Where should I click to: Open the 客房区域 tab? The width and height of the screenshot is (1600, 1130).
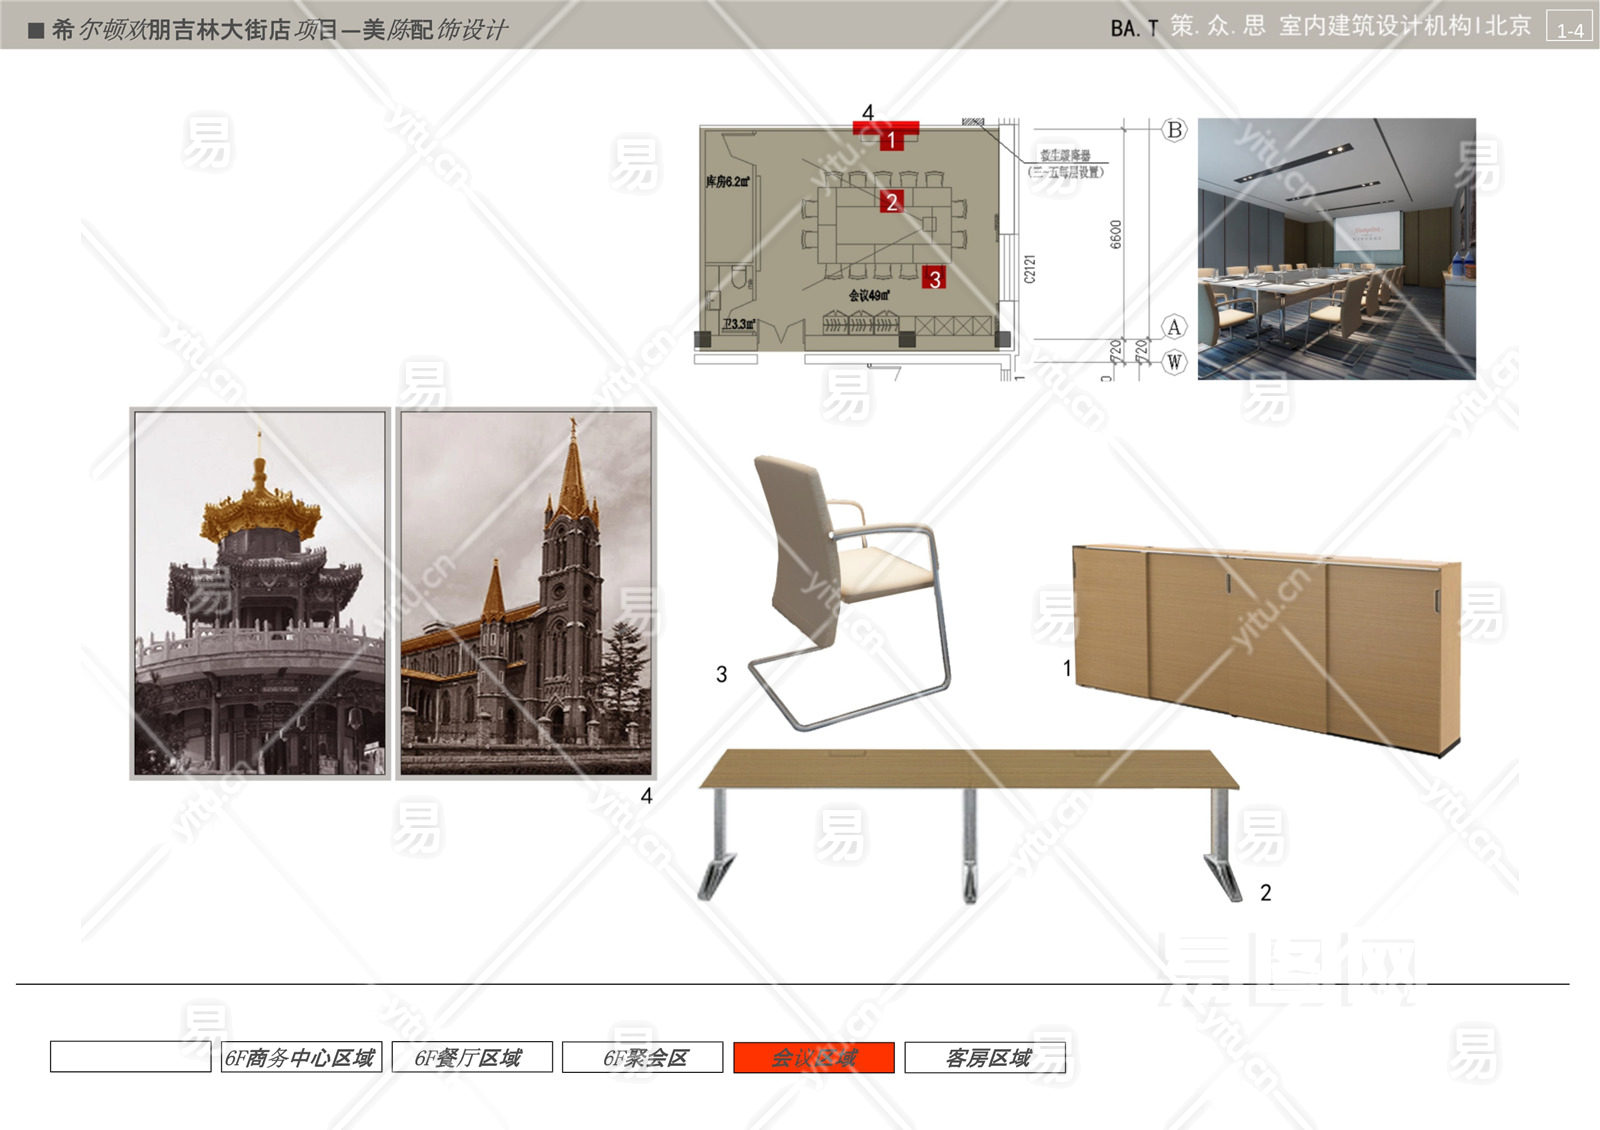point(985,1057)
